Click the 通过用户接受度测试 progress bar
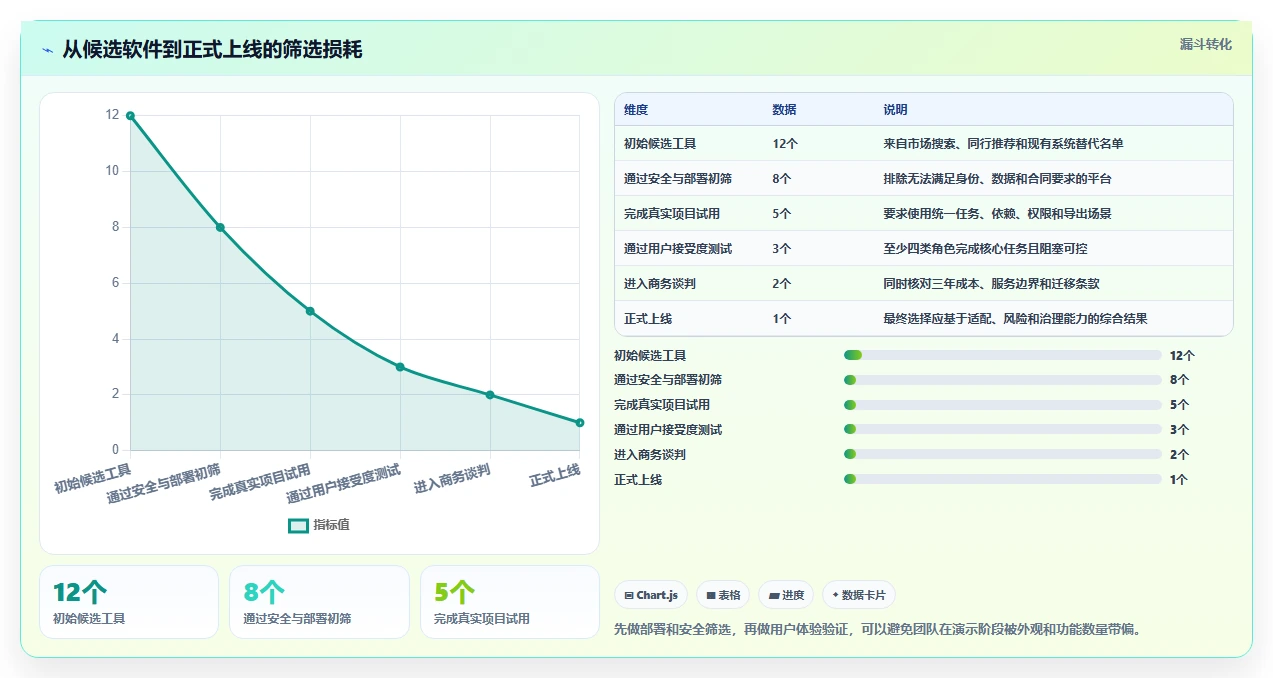The width and height of the screenshot is (1273, 678). (1002, 430)
